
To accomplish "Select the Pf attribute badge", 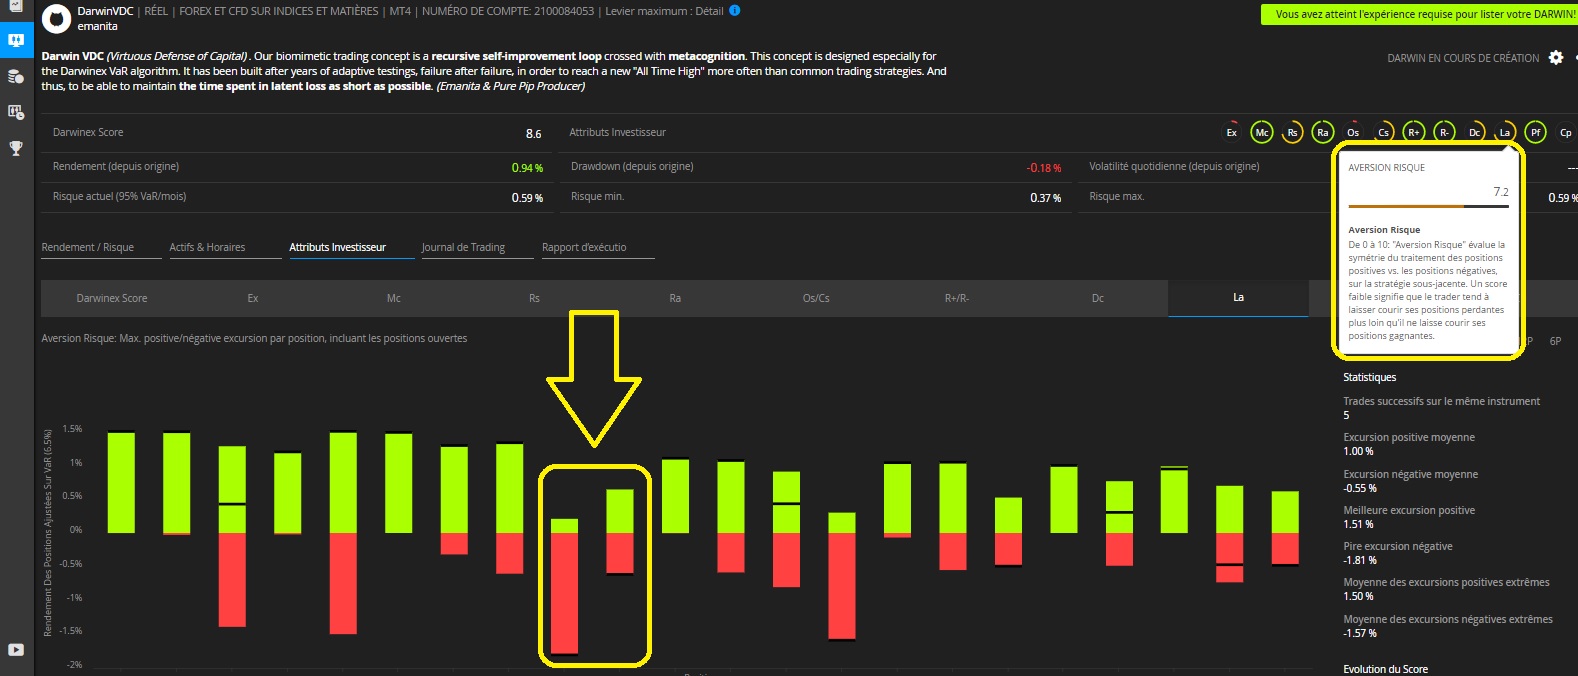I will [x=1536, y=132].
